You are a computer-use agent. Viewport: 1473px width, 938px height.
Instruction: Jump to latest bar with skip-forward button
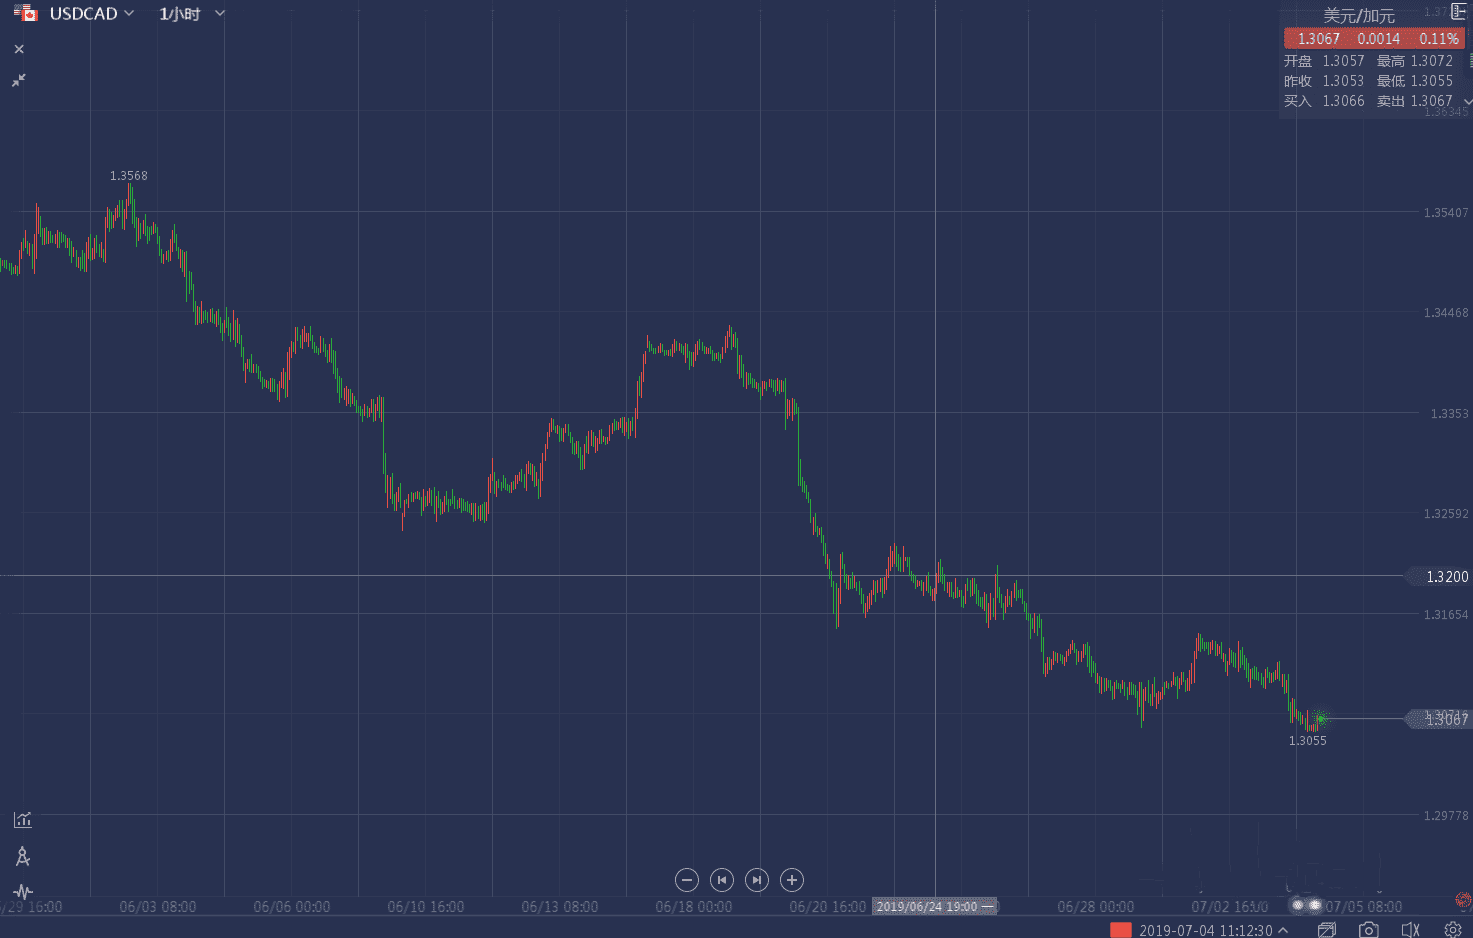[x=757, y=880]
